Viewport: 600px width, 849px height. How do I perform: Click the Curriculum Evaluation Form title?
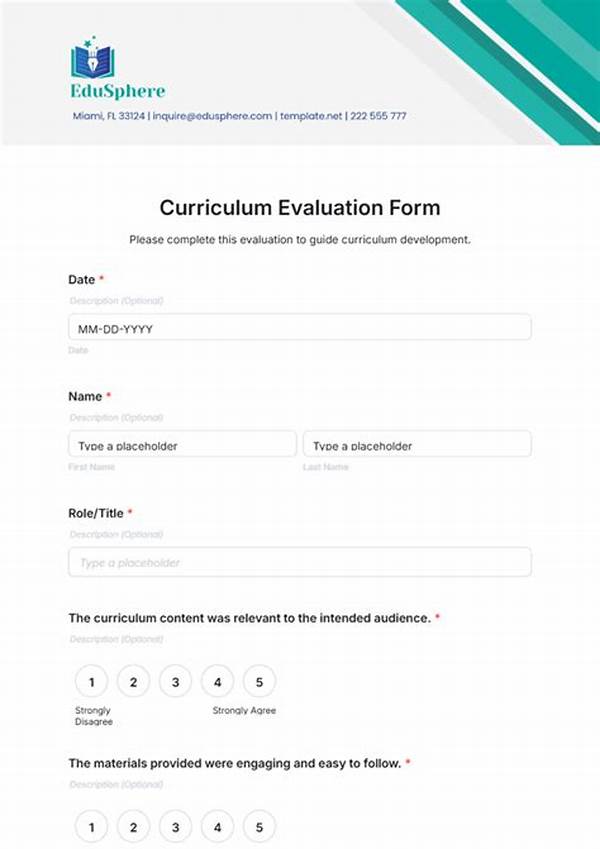pyautogui.click(x=299, y=208)
